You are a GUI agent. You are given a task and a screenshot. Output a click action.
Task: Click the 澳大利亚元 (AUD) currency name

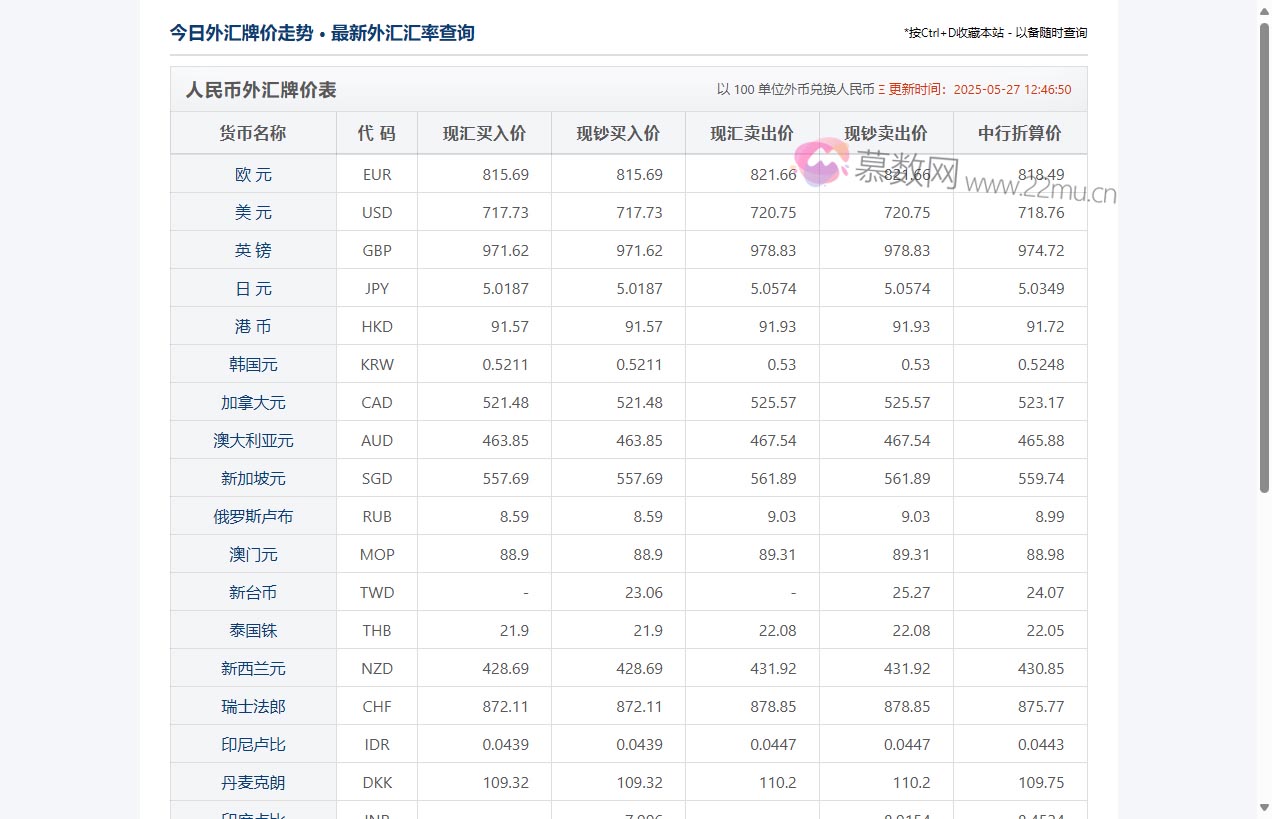tap(253, 439)
